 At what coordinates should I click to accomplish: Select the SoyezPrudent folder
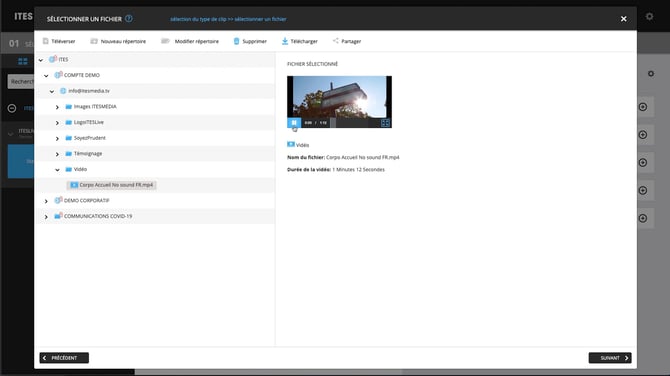[85, 138]
